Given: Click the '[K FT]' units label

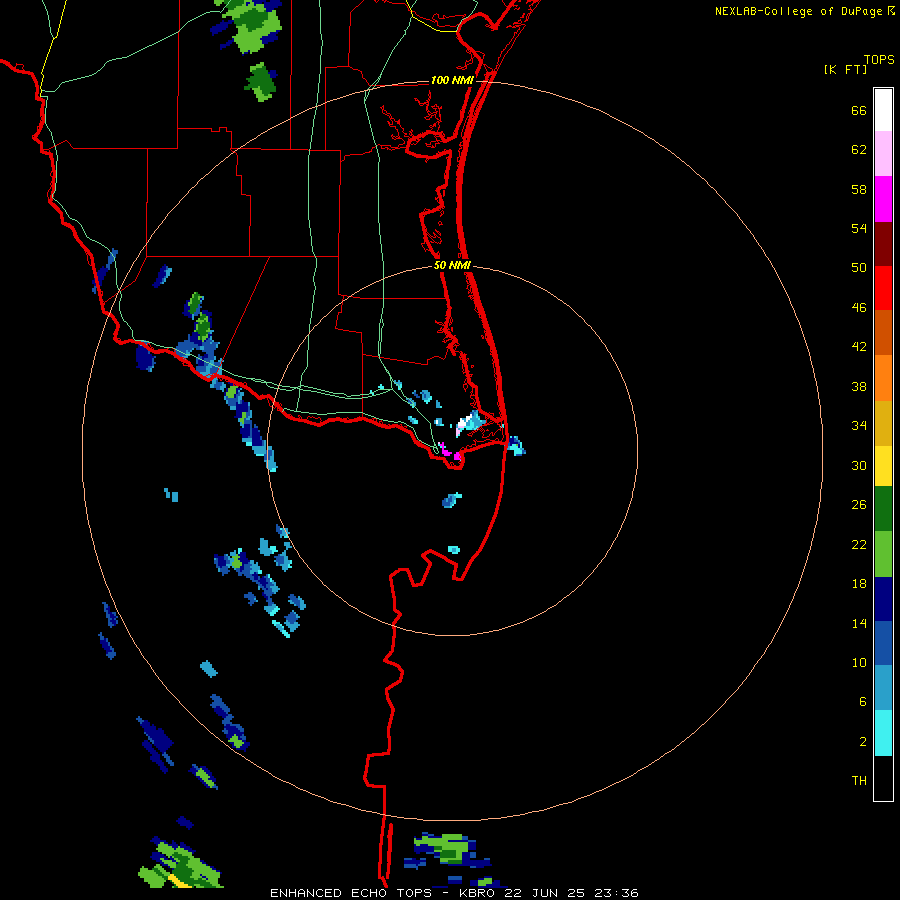Looking at the screenshot, I should click(x=845, y=70).
